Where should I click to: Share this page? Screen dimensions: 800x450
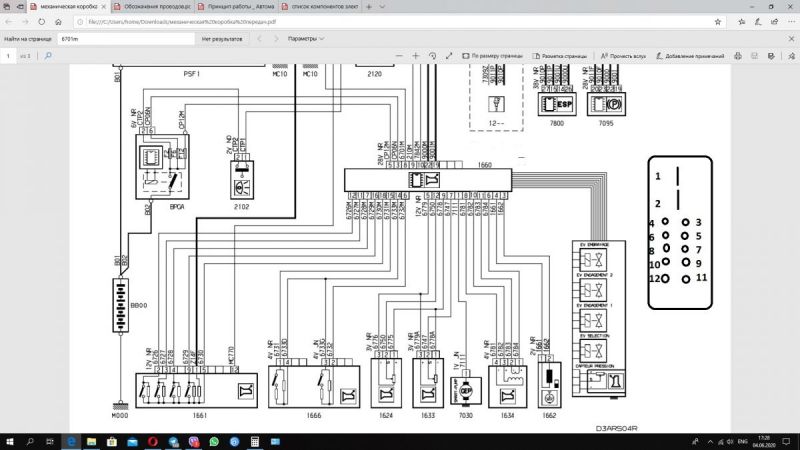(774, 22)
